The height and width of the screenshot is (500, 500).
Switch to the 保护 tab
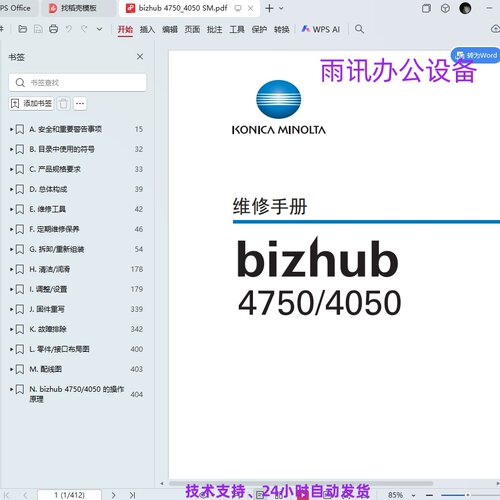pyautogui.click(x=259, y=29)
